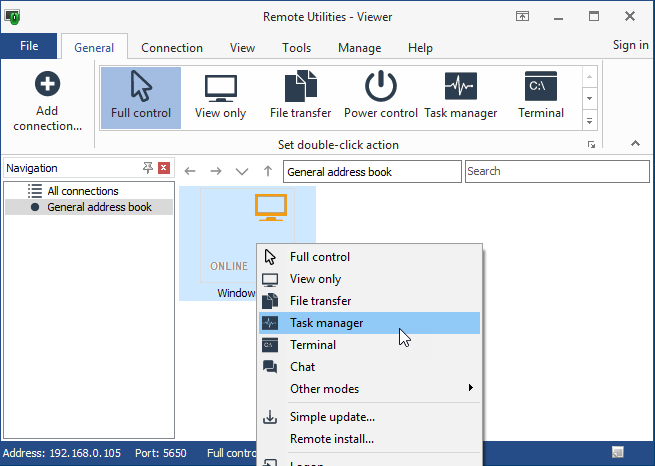Screen dimensions: 655x466
Task: Go back with the left arrow
Action: coord(190,171)
